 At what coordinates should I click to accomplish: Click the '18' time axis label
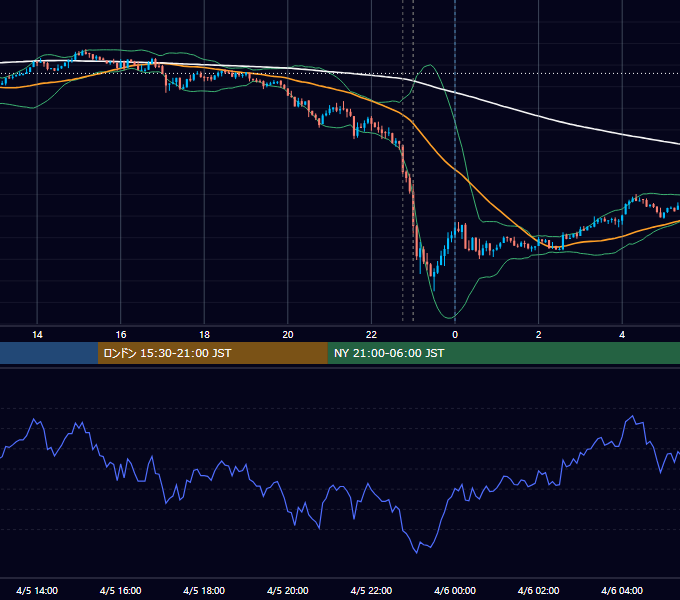(x=204, y=335)
